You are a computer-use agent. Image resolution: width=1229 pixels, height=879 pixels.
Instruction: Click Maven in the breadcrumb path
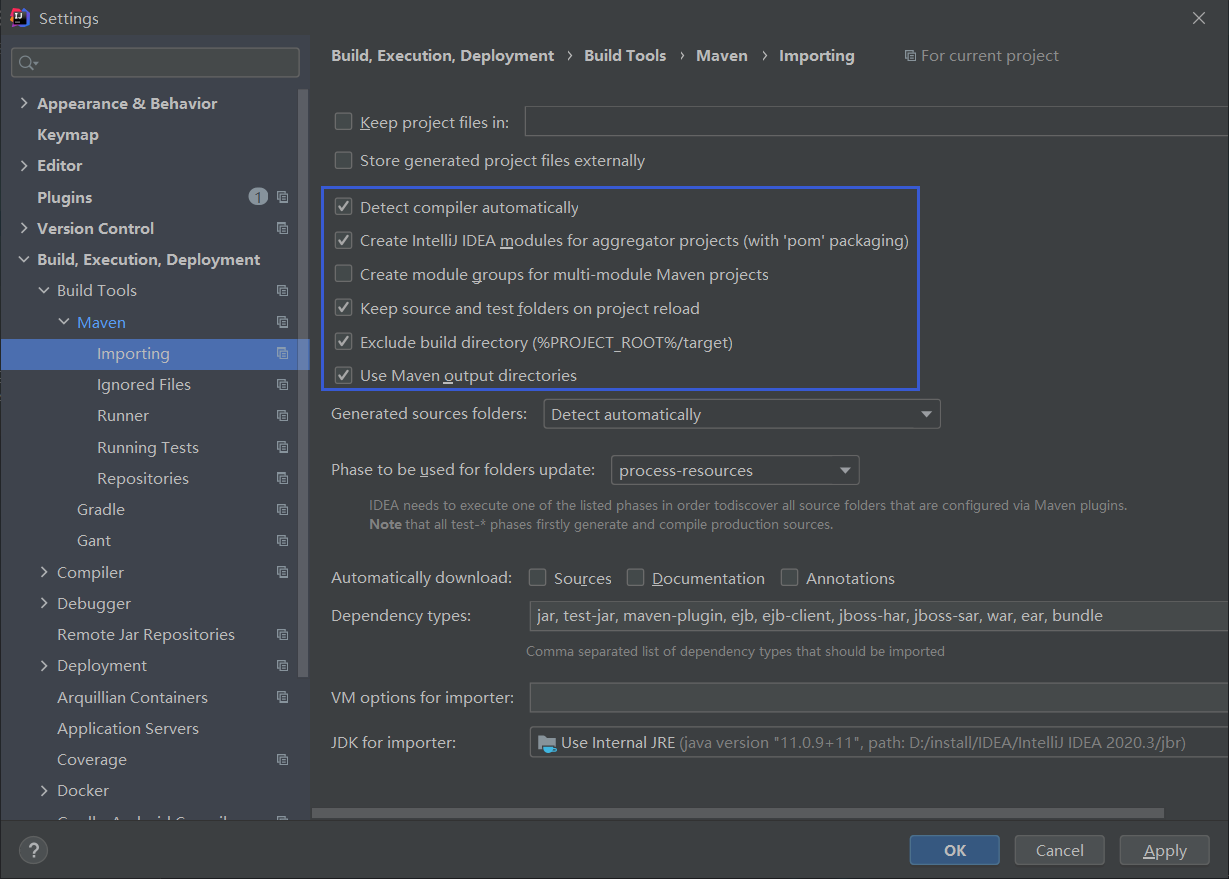pos(722,56)
